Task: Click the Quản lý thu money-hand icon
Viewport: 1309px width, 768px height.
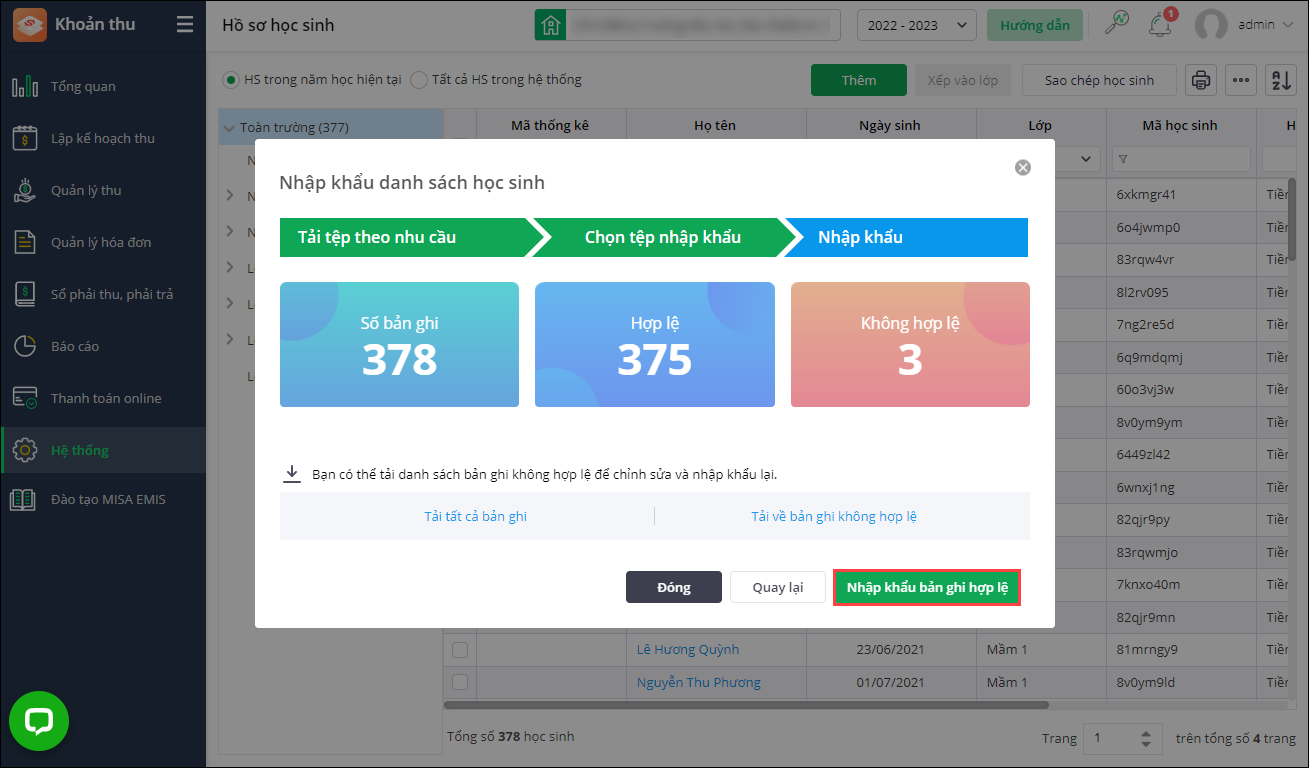Action: tap(25, 190)
